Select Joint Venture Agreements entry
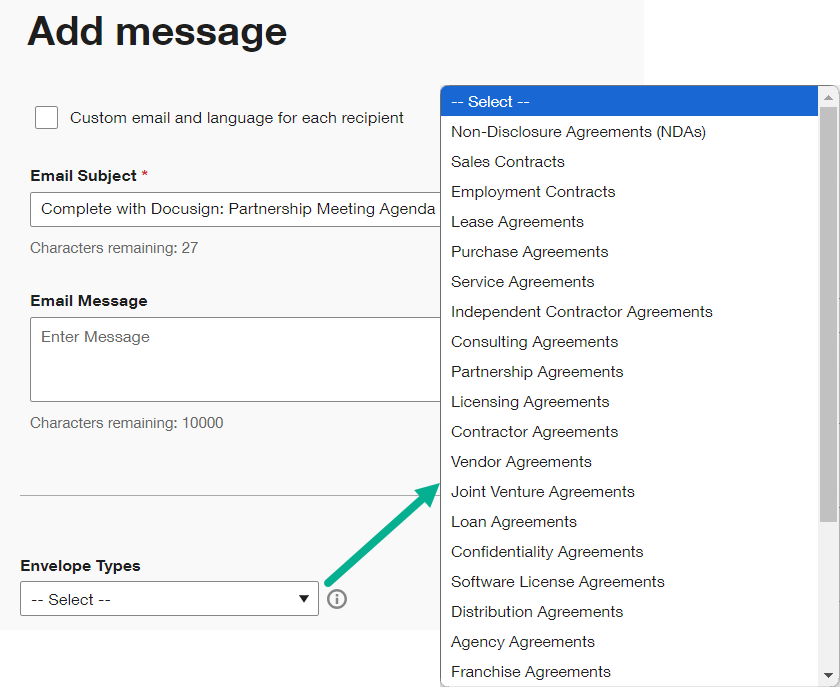 point(542,492)
